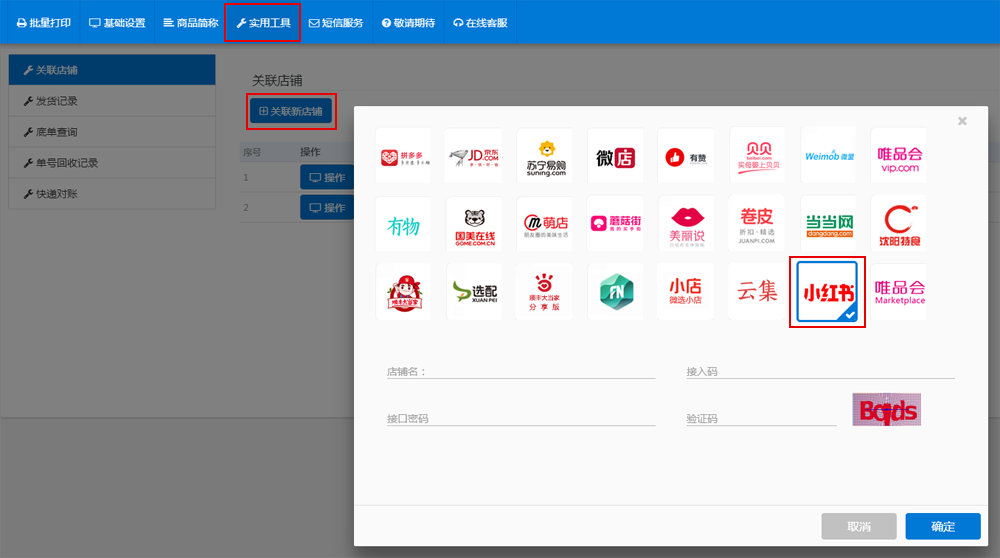Close the platform selection dialog
This screenshot has height=558, width=1000.
962,121
